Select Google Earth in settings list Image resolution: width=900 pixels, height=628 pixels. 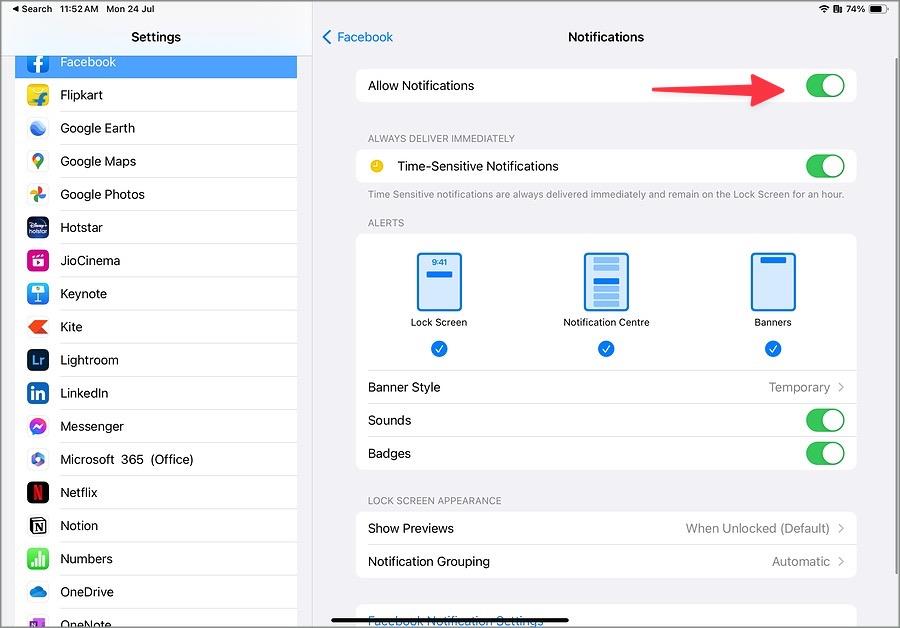pos(156,128)
